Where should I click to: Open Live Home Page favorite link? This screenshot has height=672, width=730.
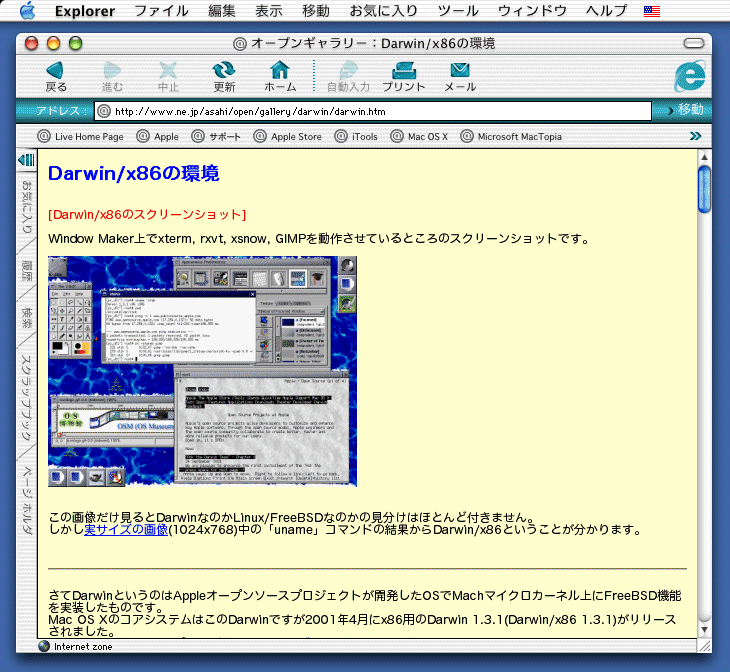point(80,136)
